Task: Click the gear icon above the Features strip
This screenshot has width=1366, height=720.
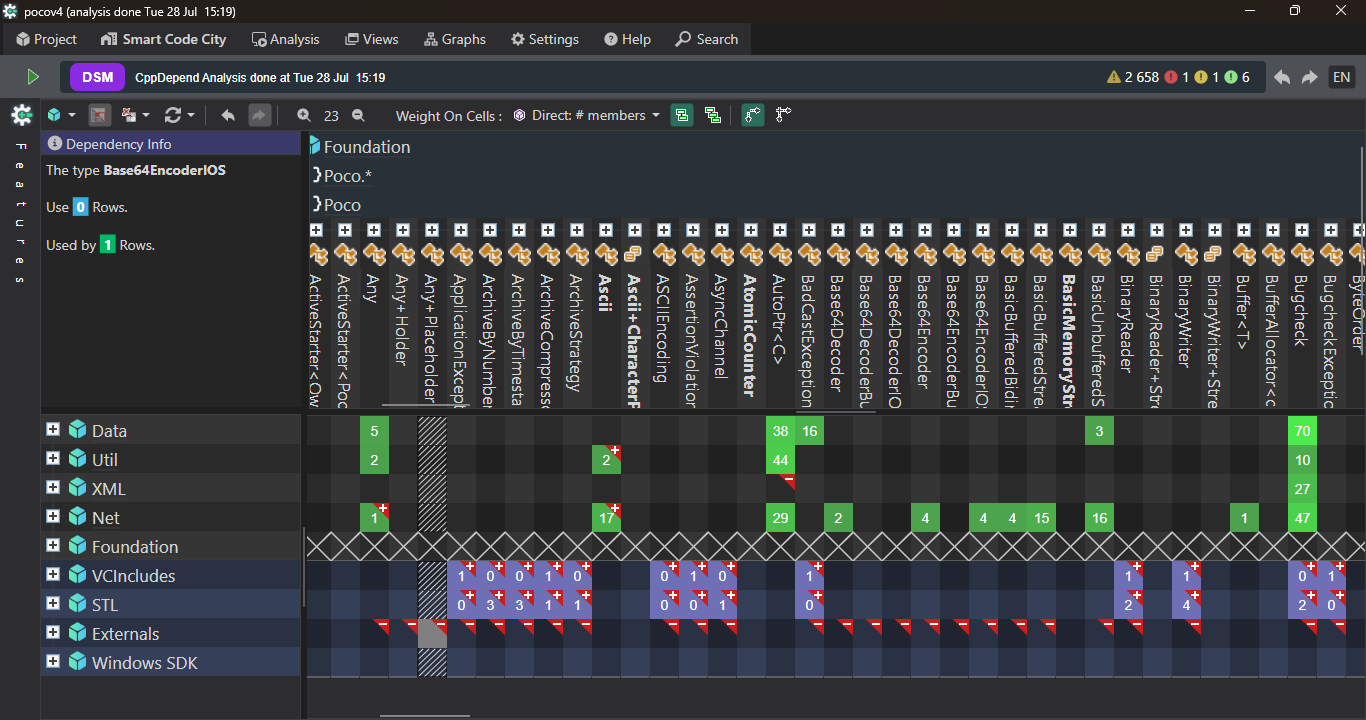Action: tap(22, 115)
